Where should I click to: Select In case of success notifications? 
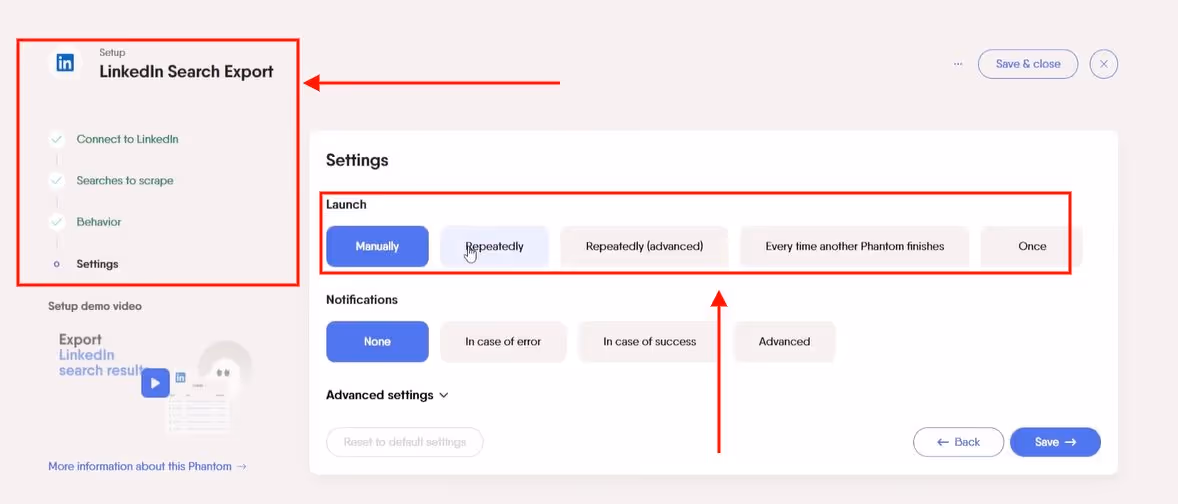(650, 342)
